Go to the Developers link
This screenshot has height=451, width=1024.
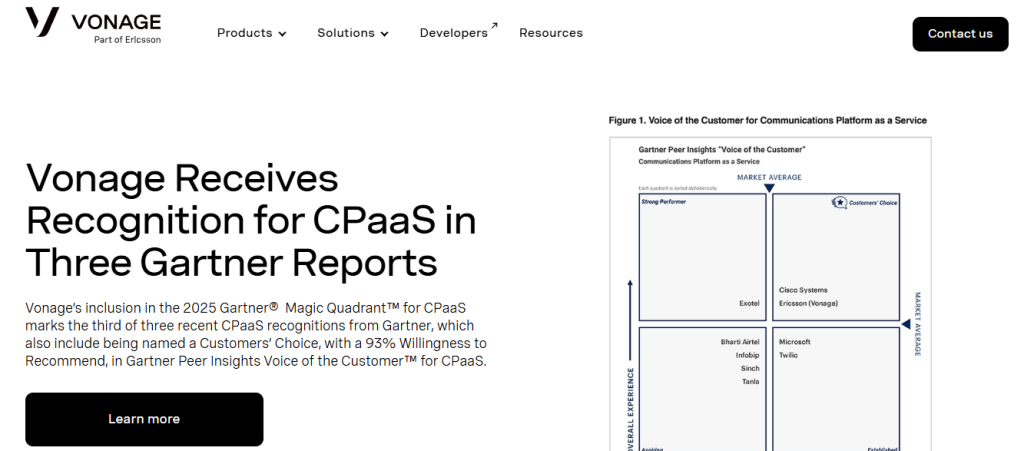click(x=453, y=33)
